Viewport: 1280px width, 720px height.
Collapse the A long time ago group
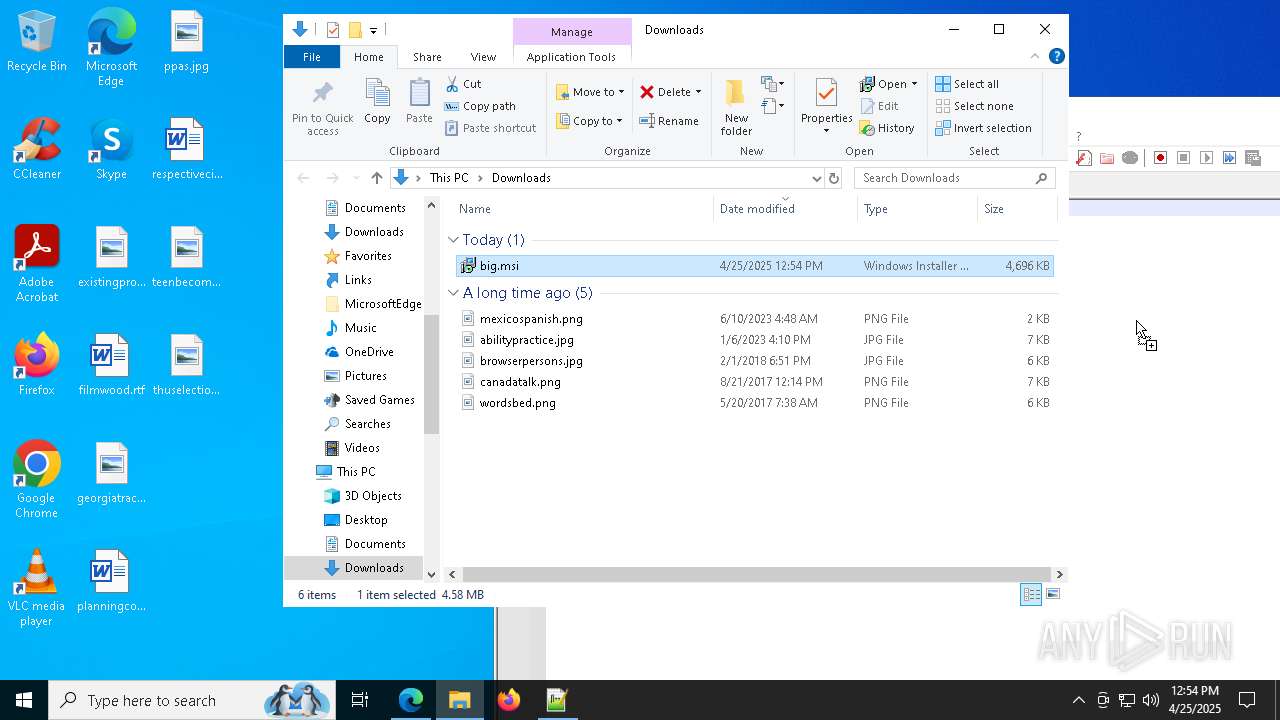click(x=453, y=293)
